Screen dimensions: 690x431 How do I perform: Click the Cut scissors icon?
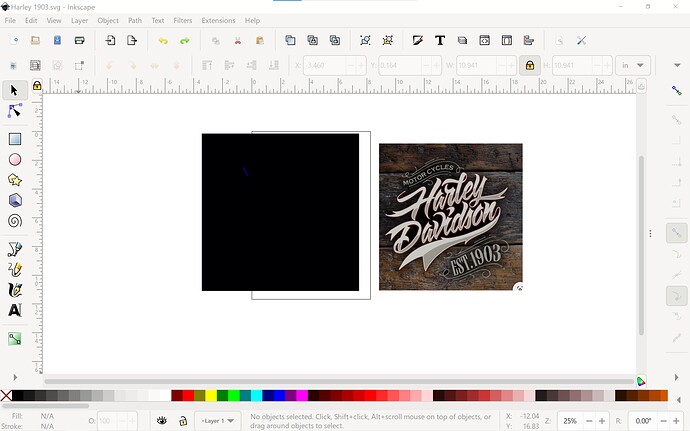pyautogui.click(x=238, y=41)
